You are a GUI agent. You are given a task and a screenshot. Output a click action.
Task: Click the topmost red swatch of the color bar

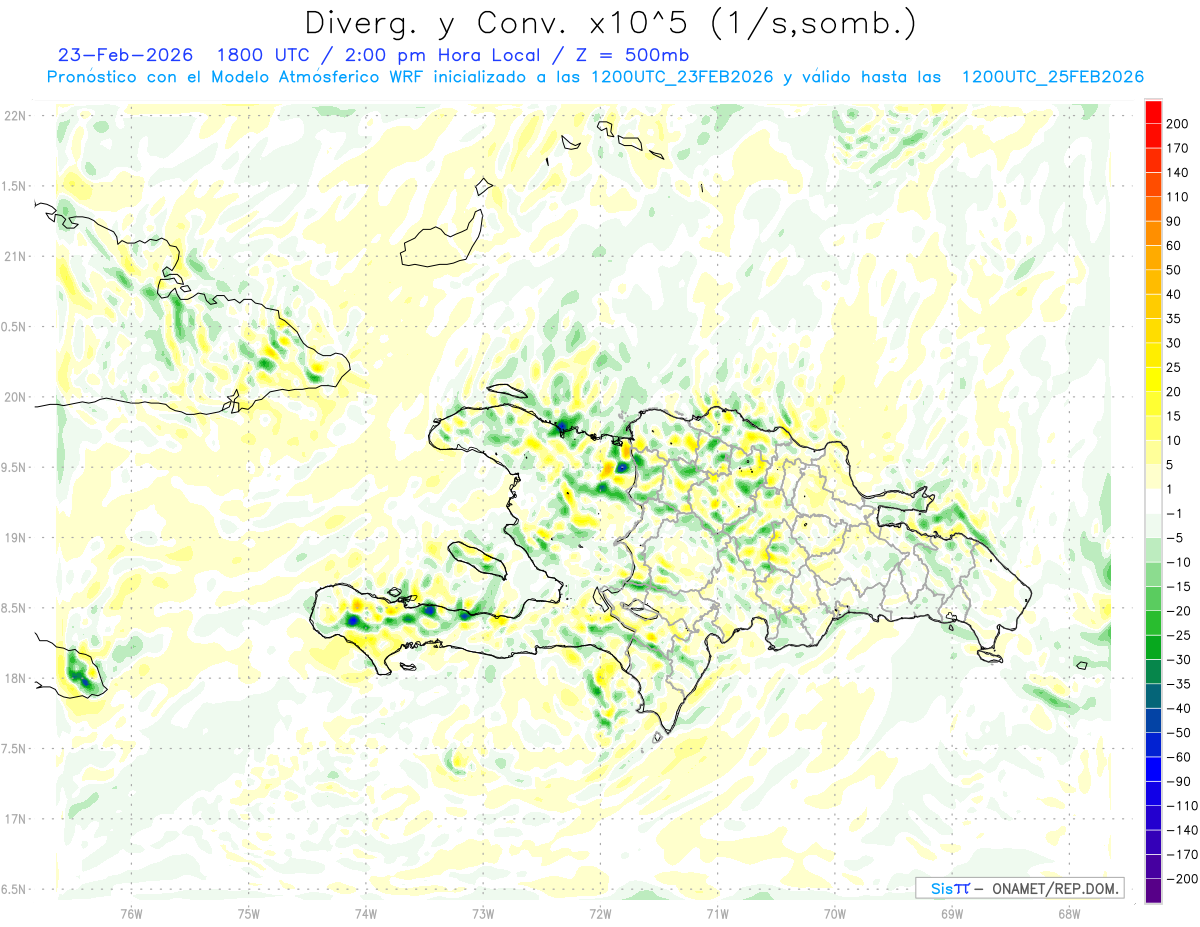pyautogui.click(x=1153, y=112)
